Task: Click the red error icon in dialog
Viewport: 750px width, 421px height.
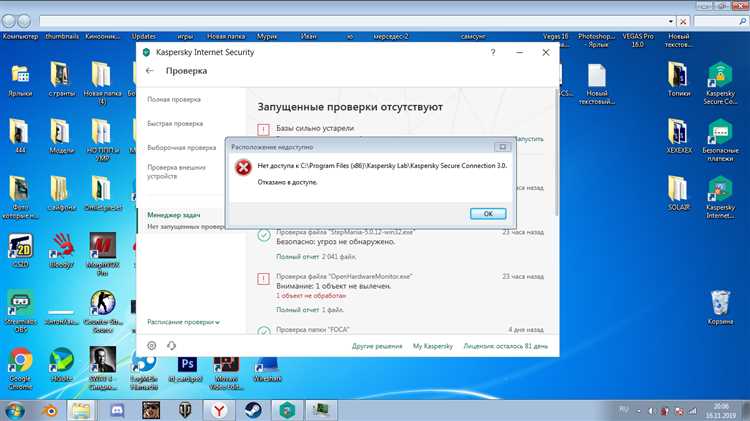Action: pos(243,167)
